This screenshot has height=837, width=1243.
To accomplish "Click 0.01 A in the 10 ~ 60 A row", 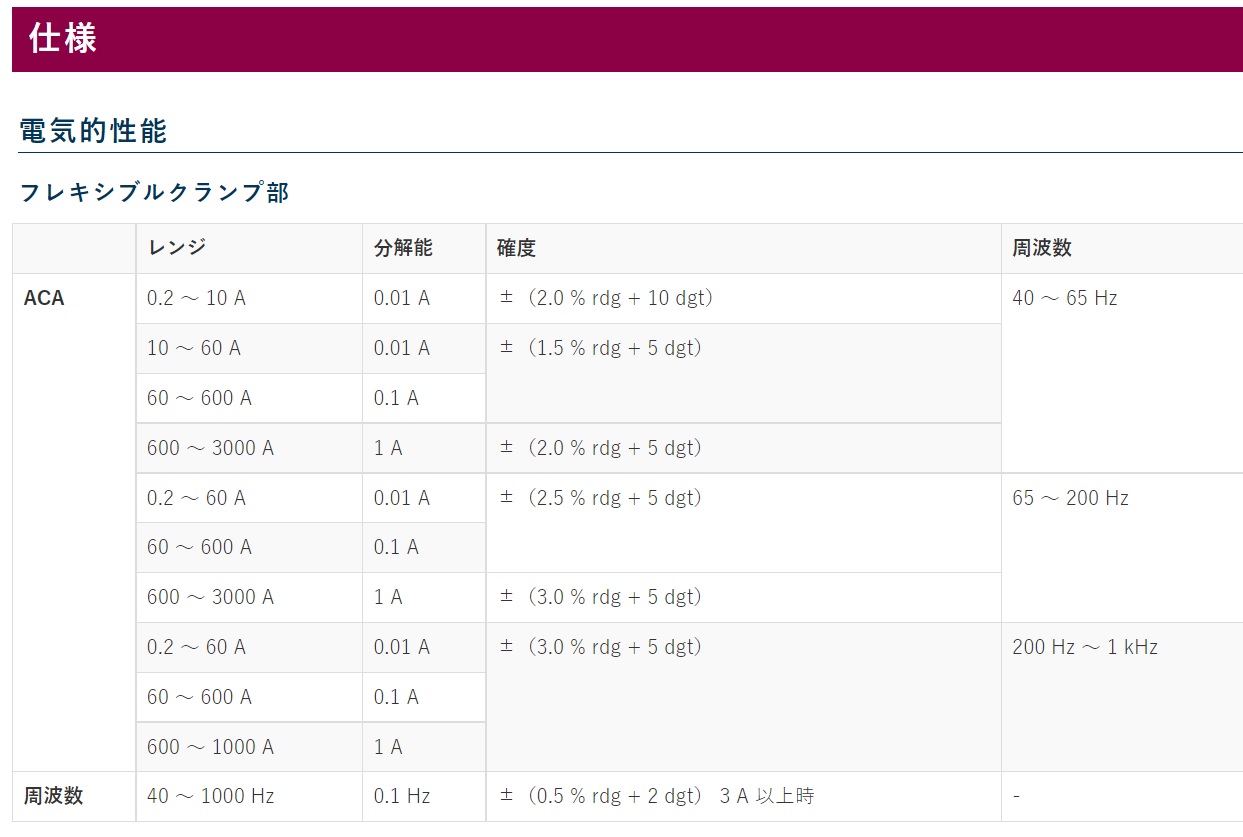I will (x=424, y=348).
